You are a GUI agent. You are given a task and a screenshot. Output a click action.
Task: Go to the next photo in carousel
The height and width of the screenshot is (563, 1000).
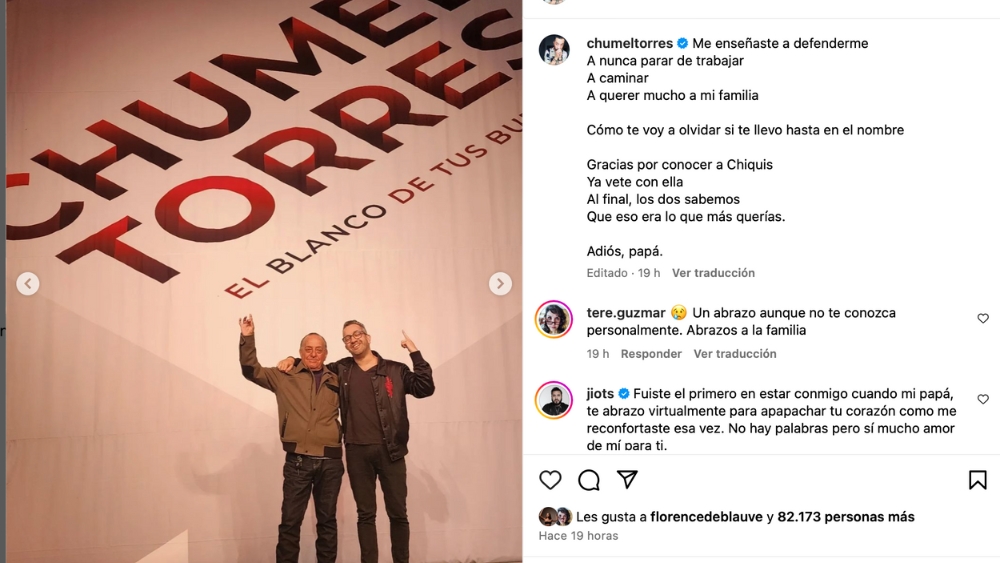(500, 283)
